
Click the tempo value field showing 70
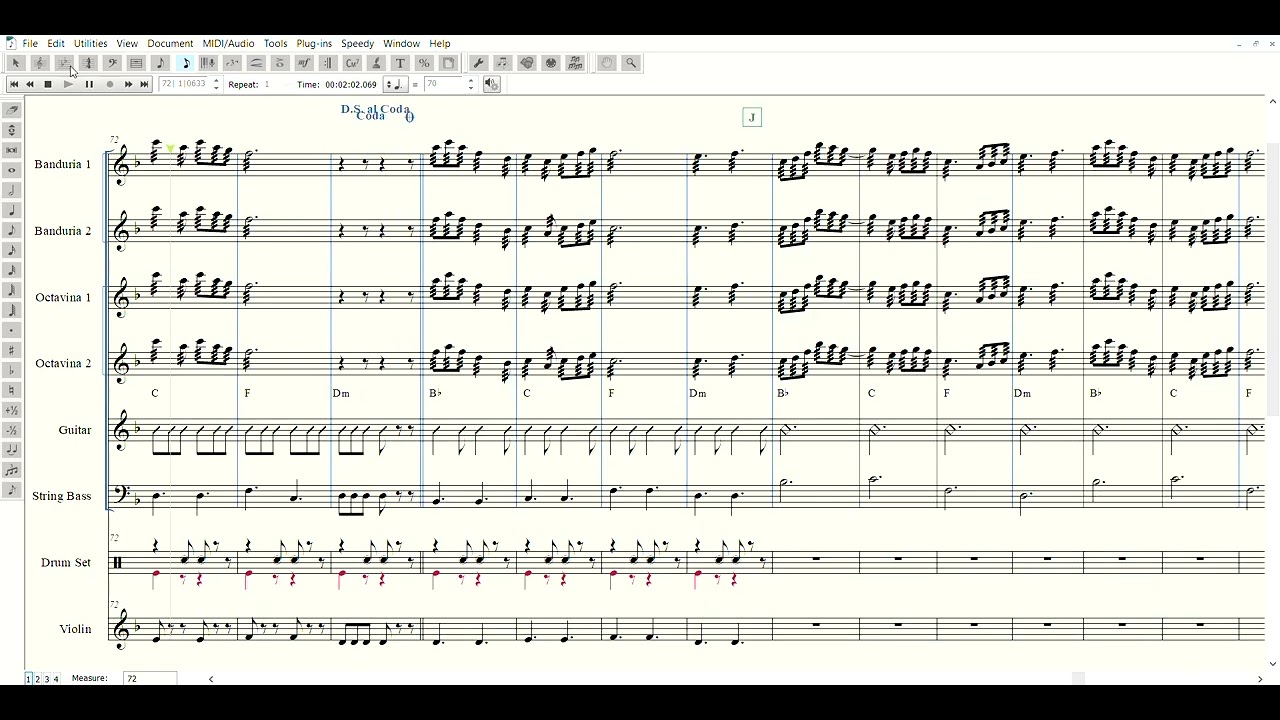coord(444,85)
